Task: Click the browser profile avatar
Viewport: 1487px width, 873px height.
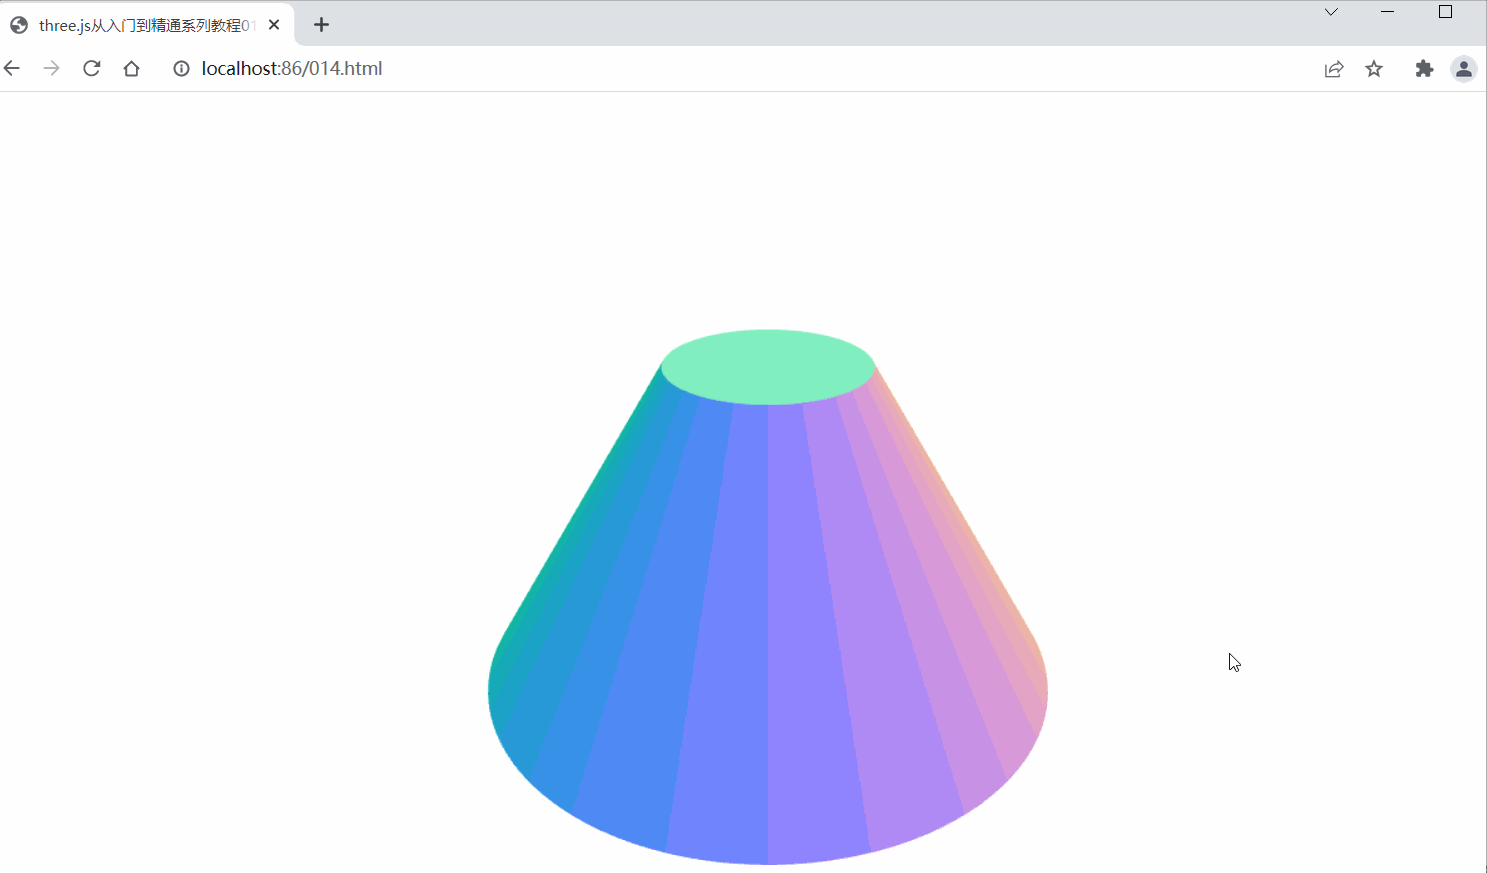Action: pos(1464,68)
